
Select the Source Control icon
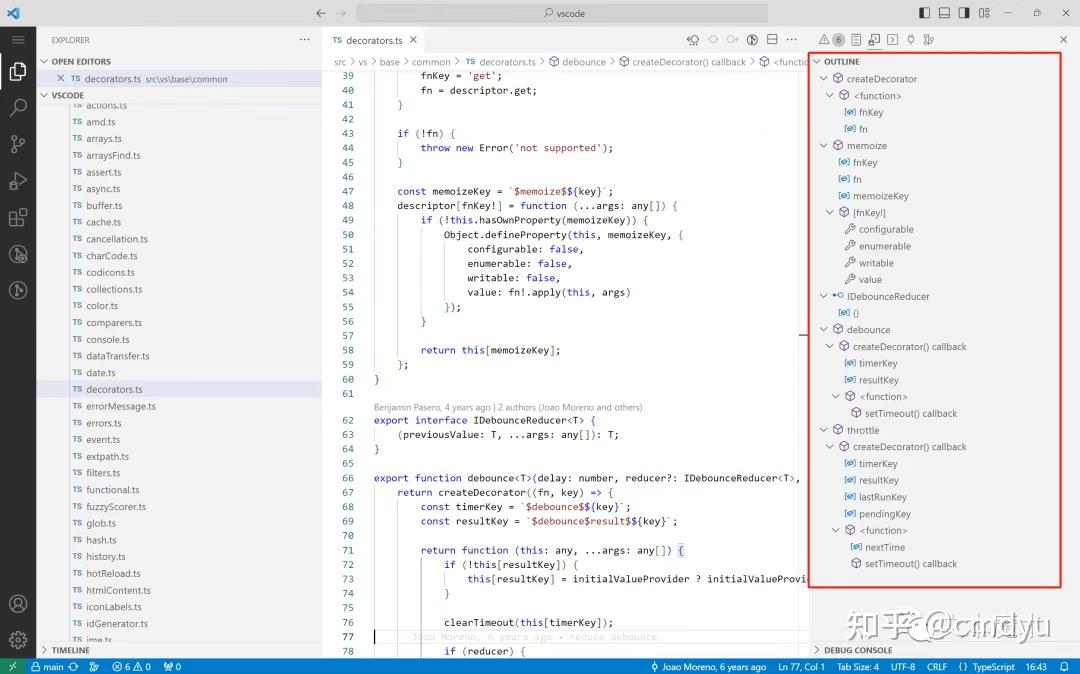[x=16, y=145]
